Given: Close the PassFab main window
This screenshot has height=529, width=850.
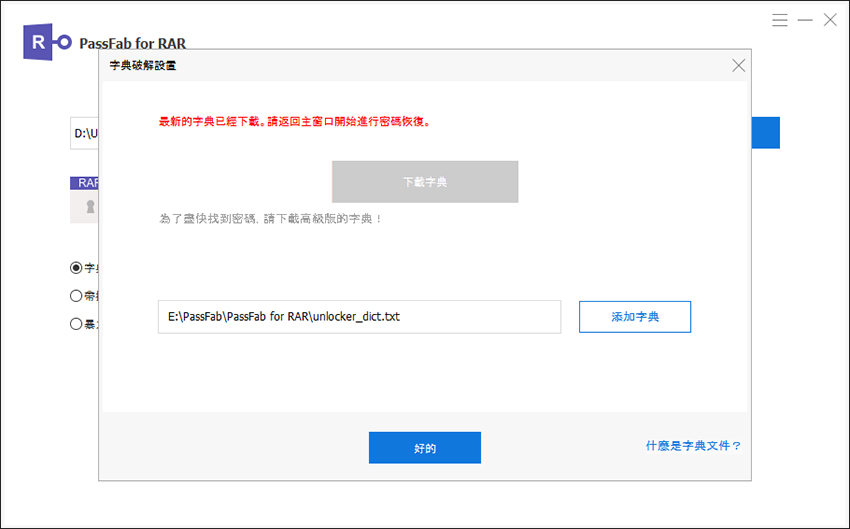Looking at the screenshot, I should click(830, 21).
